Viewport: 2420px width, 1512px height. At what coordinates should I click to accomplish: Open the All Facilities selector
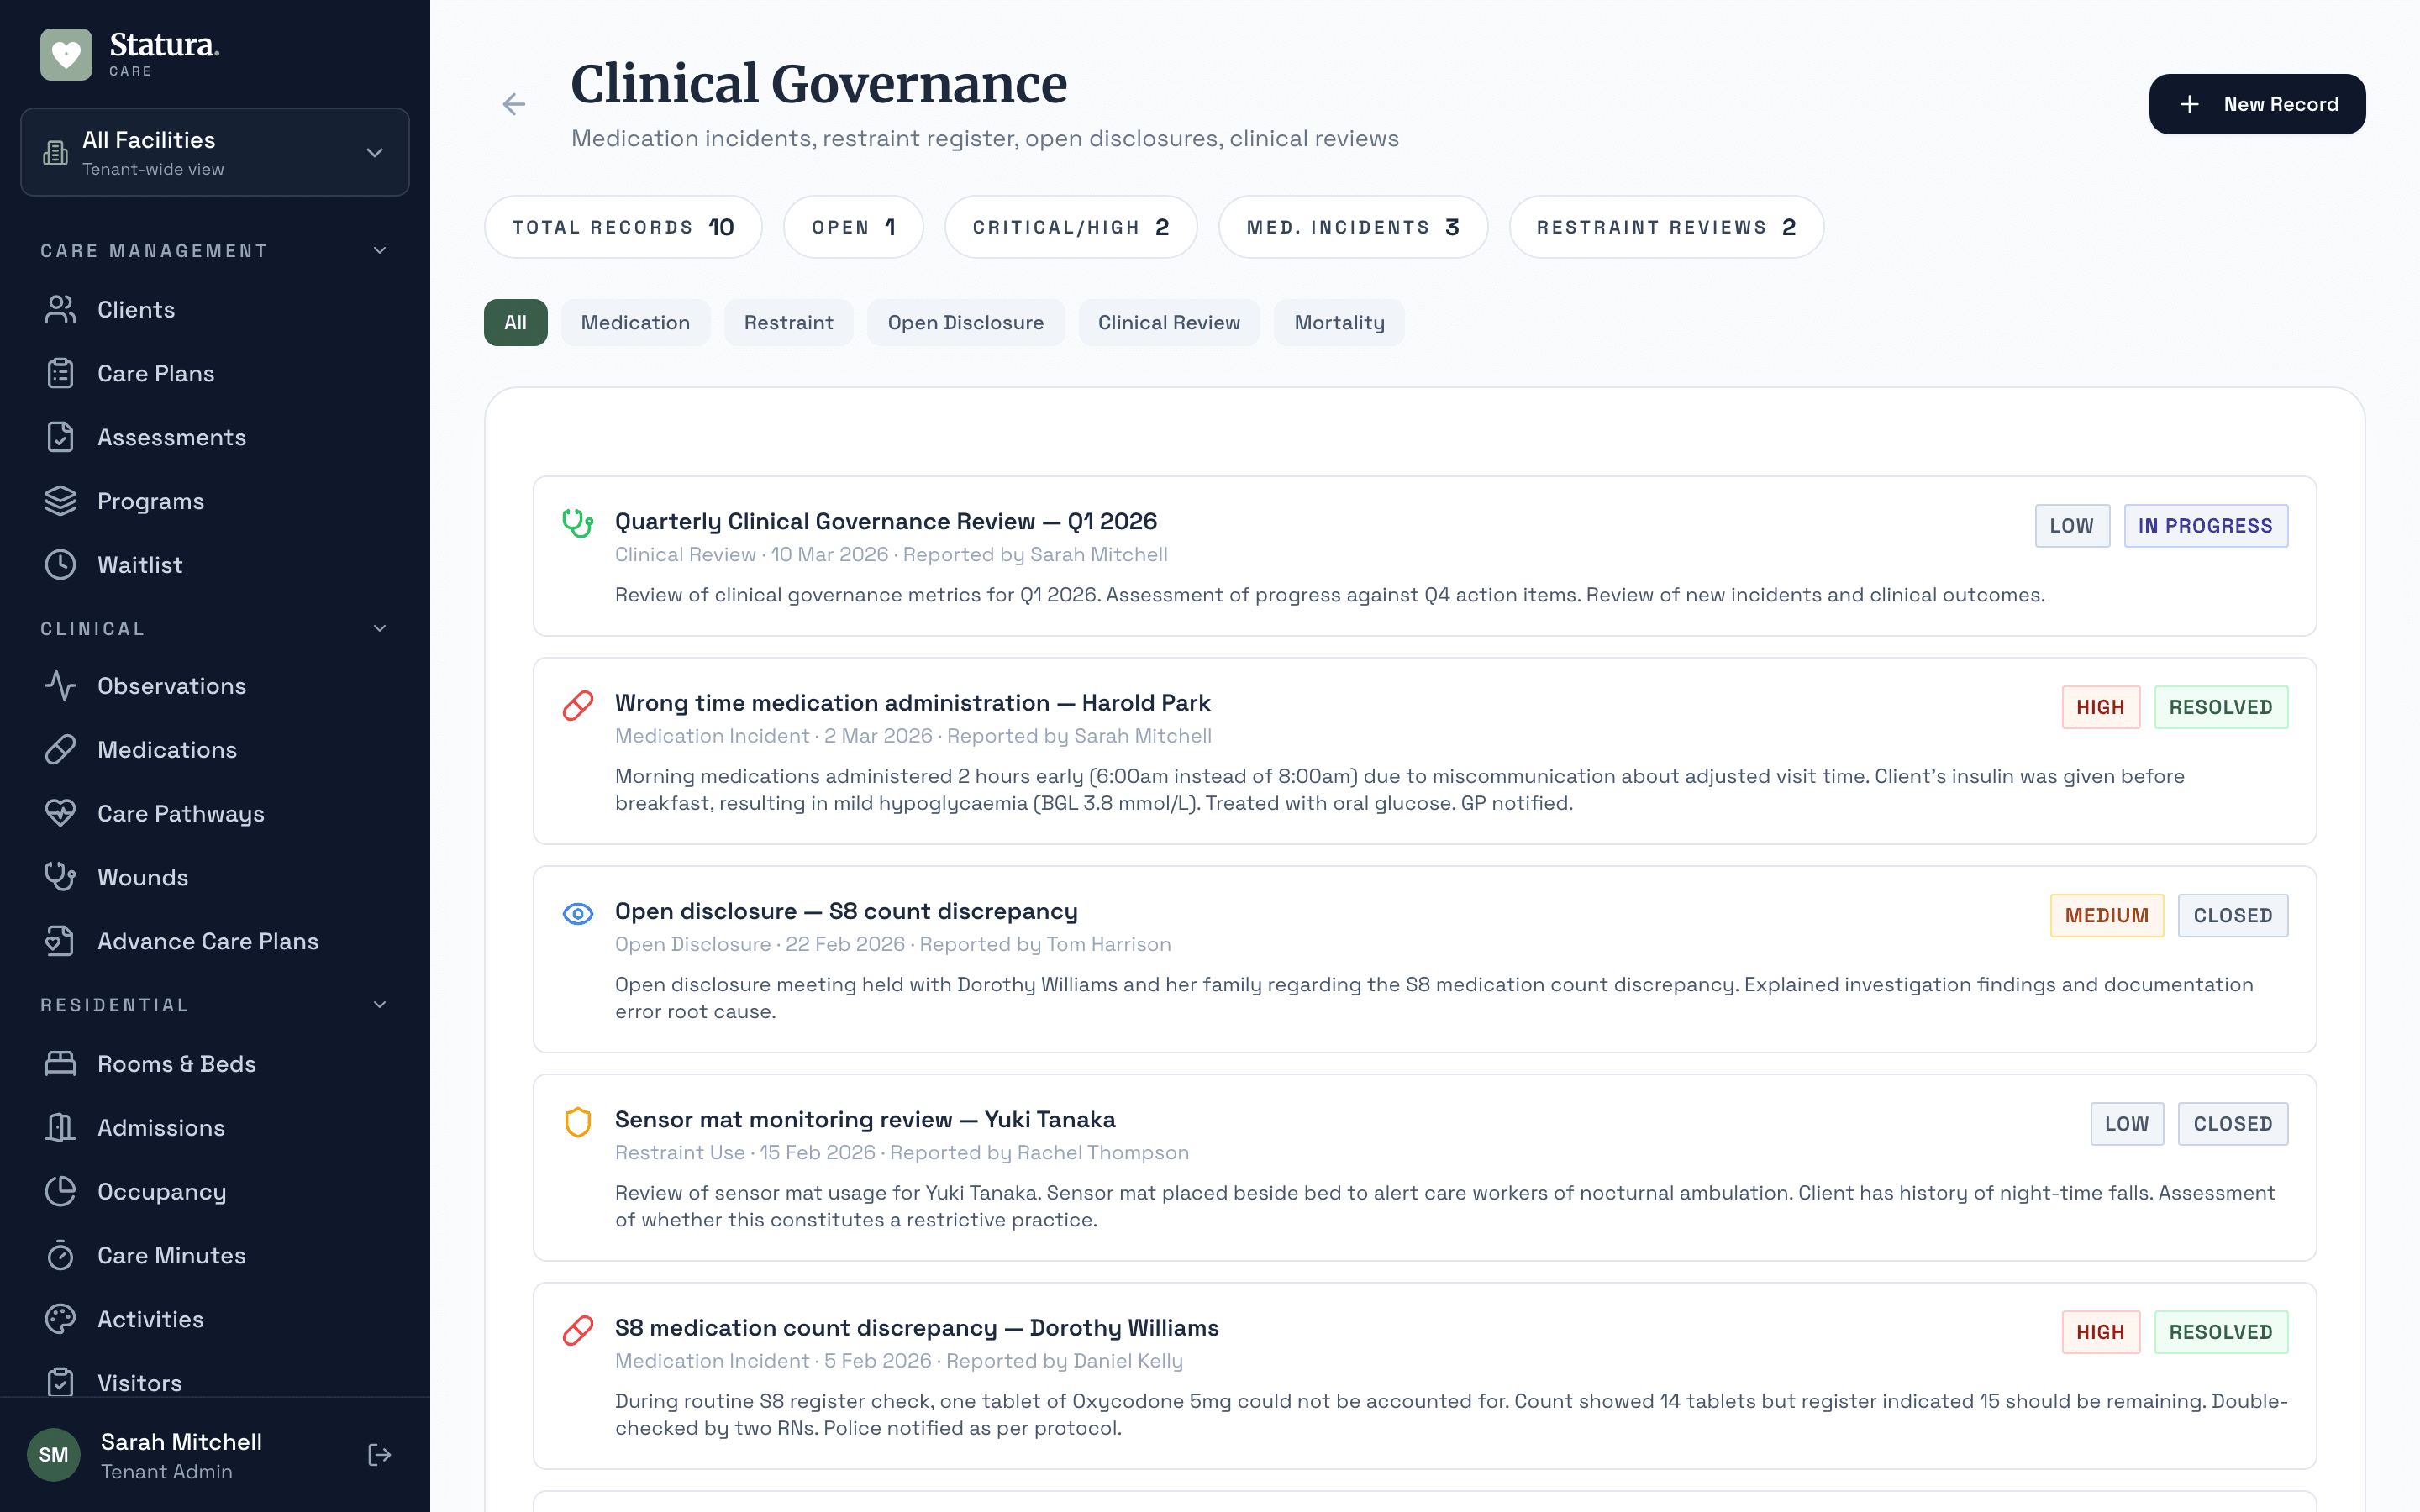pyautogui.click(x=214, y=152)
